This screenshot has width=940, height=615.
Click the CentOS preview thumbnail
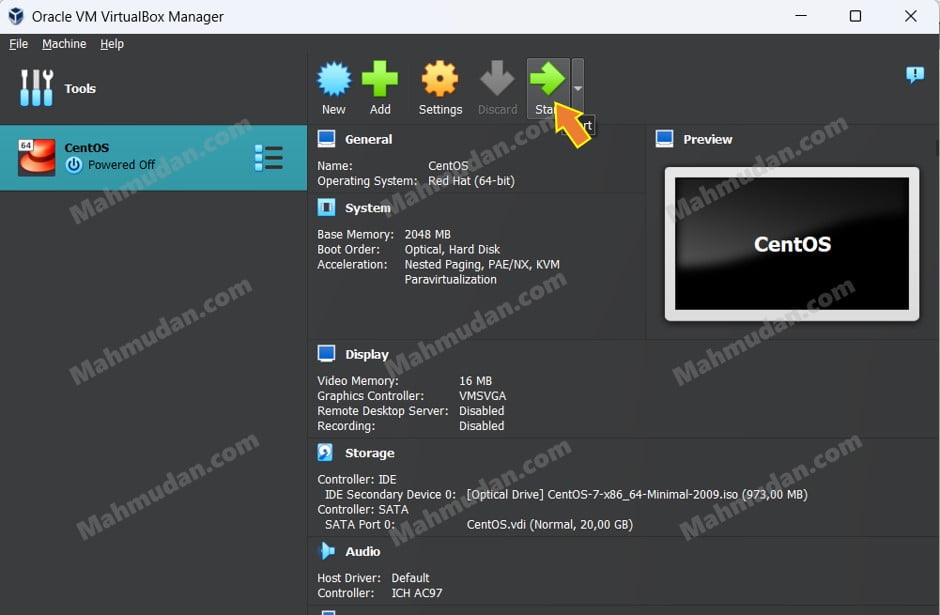(x=791, y=244)
